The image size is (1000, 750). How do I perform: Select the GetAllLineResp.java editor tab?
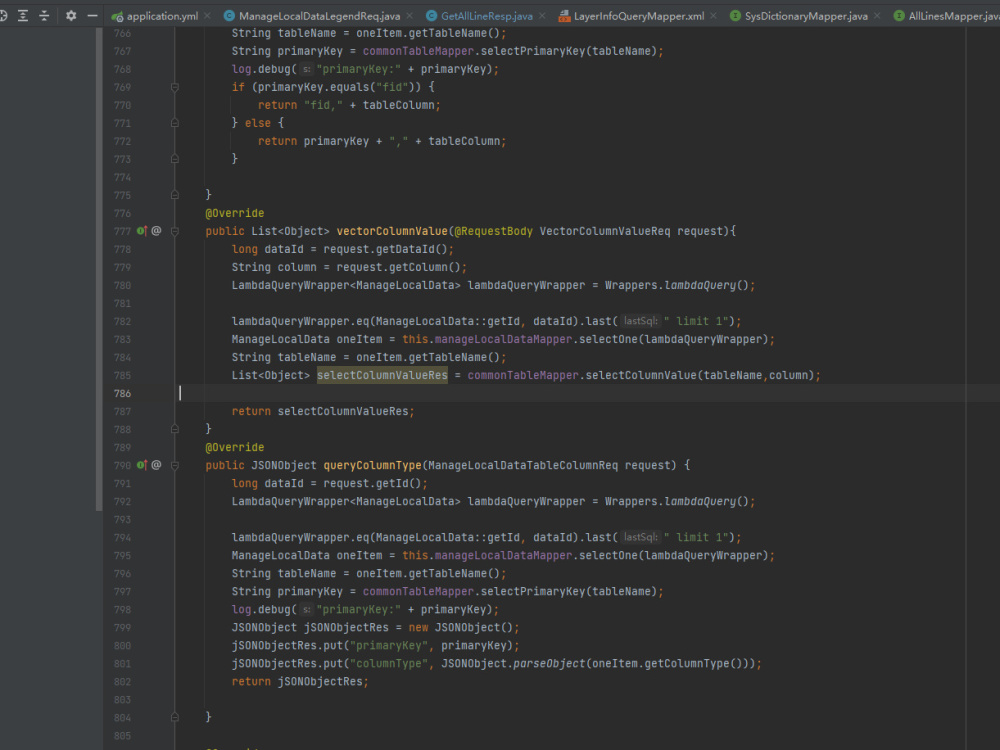pos(487,16)
